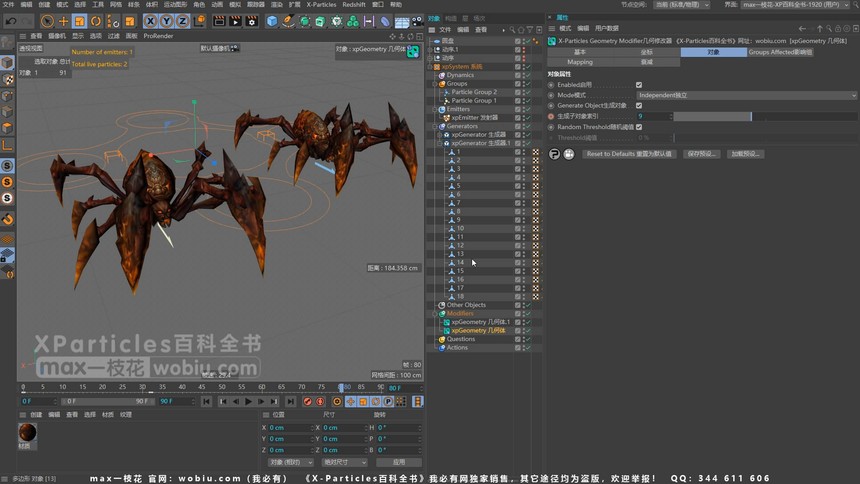This screenshot has height=484, width=860.
Task: Collapse xpGenerator 生成器.1 node
Action: (439, 143)
